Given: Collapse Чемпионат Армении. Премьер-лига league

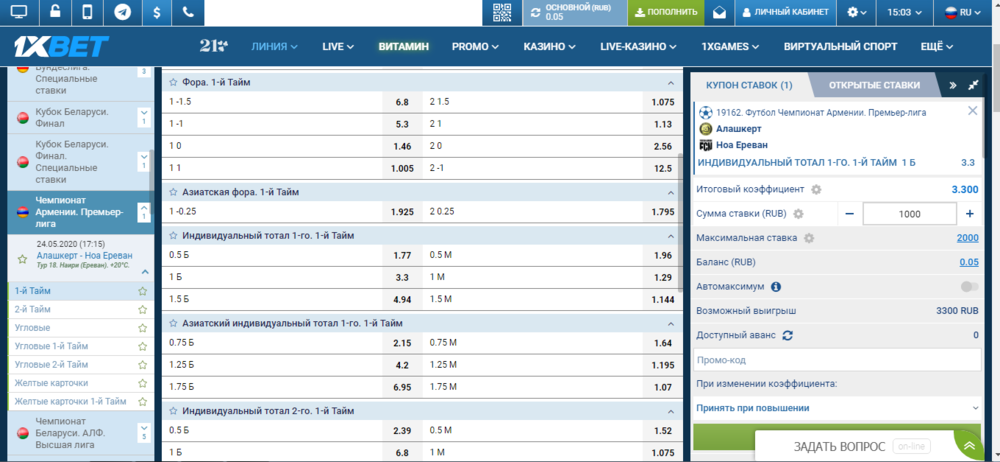Looking at the screenshot, I should 144,212.
